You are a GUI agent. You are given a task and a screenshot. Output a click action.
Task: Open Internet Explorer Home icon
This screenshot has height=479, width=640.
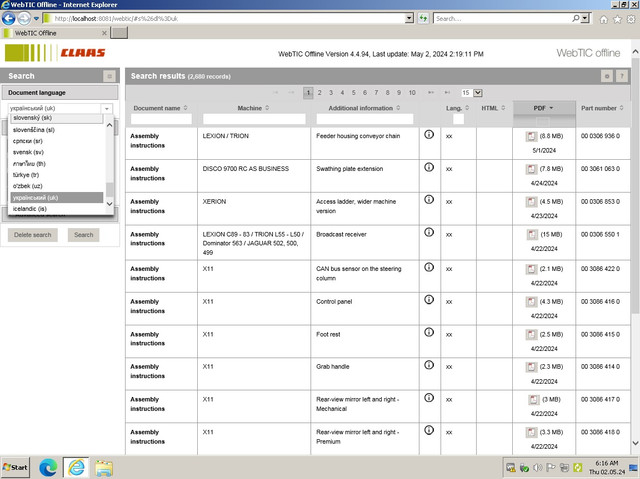(603, 19)
